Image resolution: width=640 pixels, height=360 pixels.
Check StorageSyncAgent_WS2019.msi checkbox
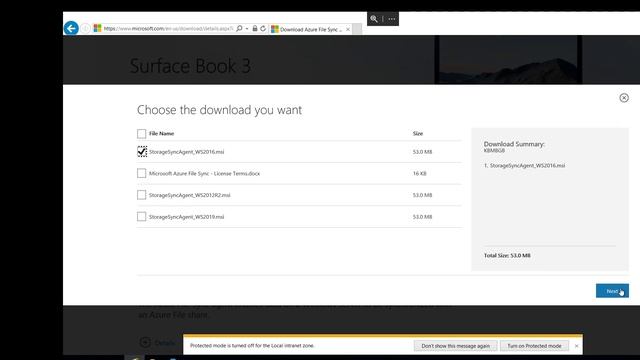coord(142,216)
